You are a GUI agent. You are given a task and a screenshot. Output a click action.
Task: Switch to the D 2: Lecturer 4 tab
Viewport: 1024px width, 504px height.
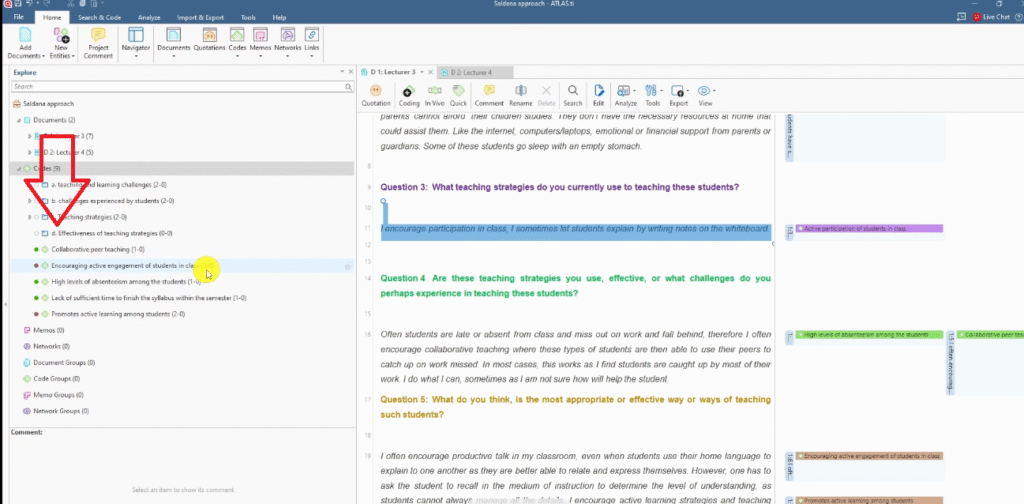(478, 72)
